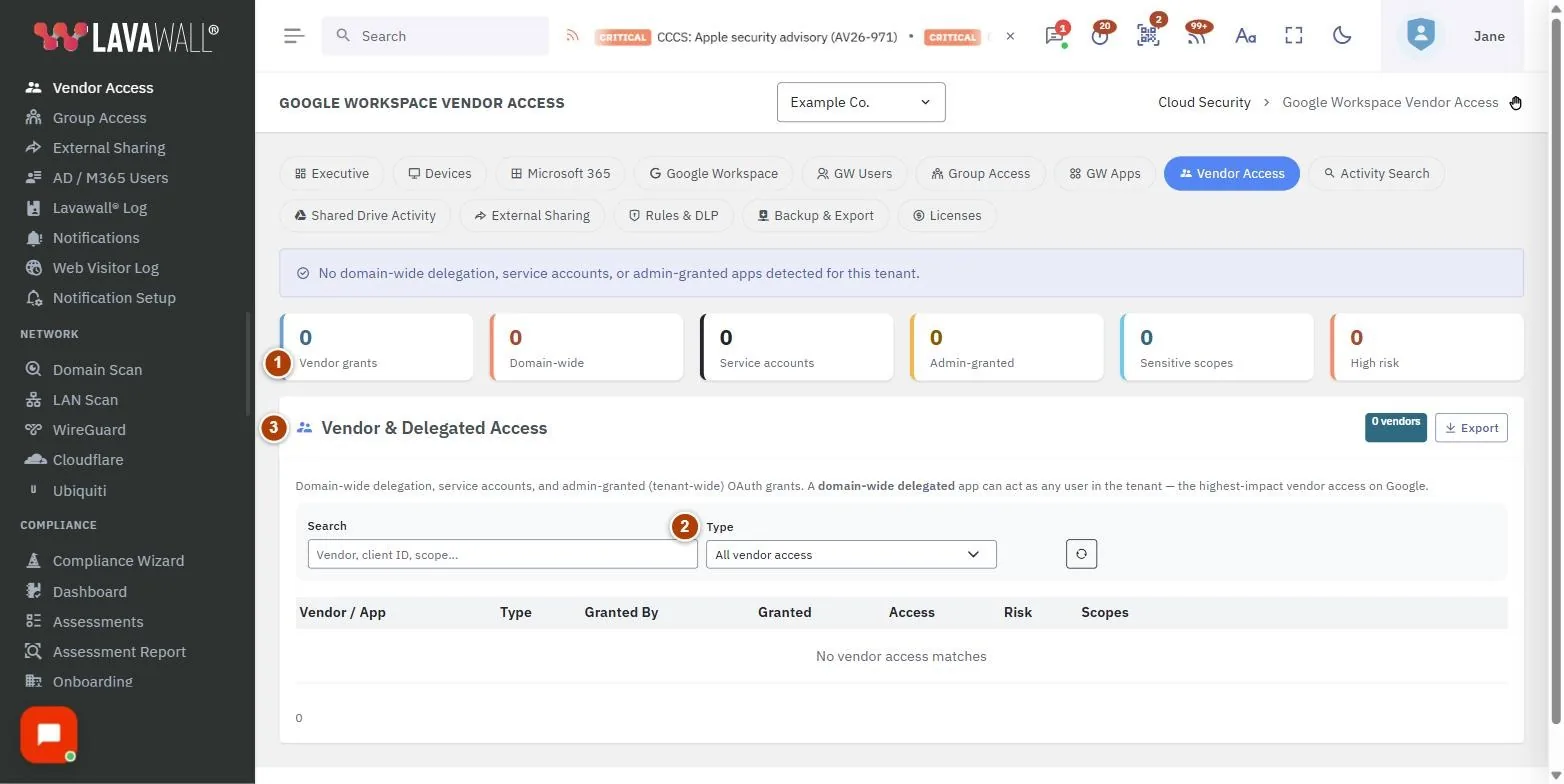The height and width of the screenshot is (784, 1564).
Task: Open Onboarding in the sidebar
Action: (x=92, y=682)
